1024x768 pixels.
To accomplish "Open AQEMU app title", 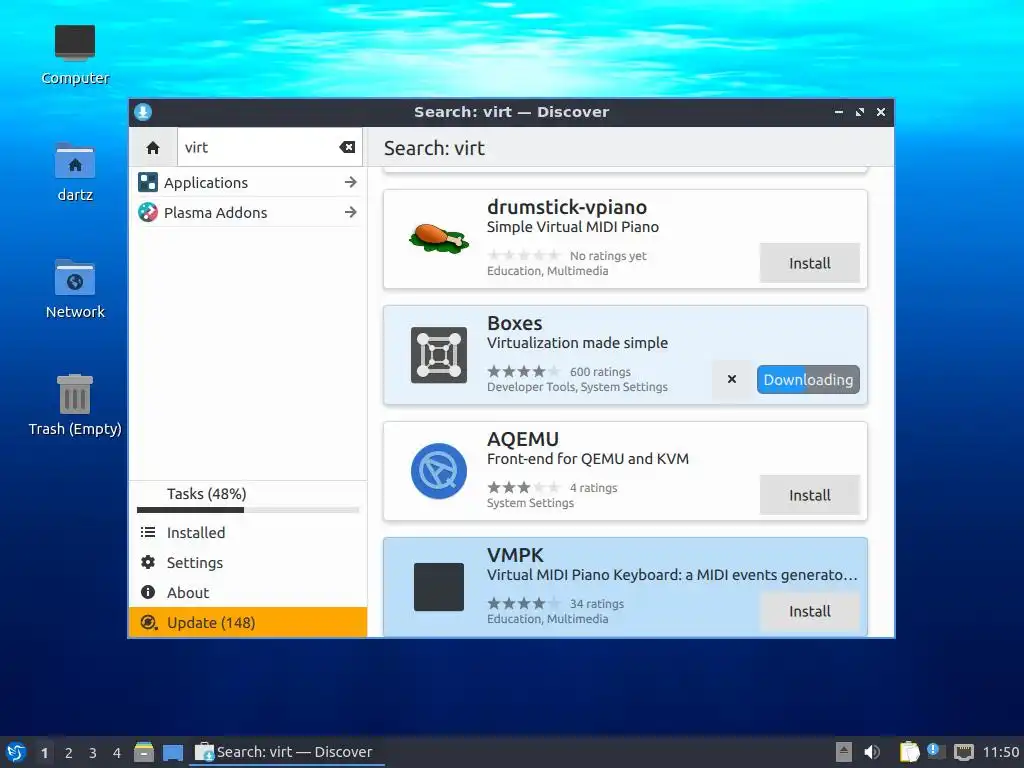I will tap(523, 440).
